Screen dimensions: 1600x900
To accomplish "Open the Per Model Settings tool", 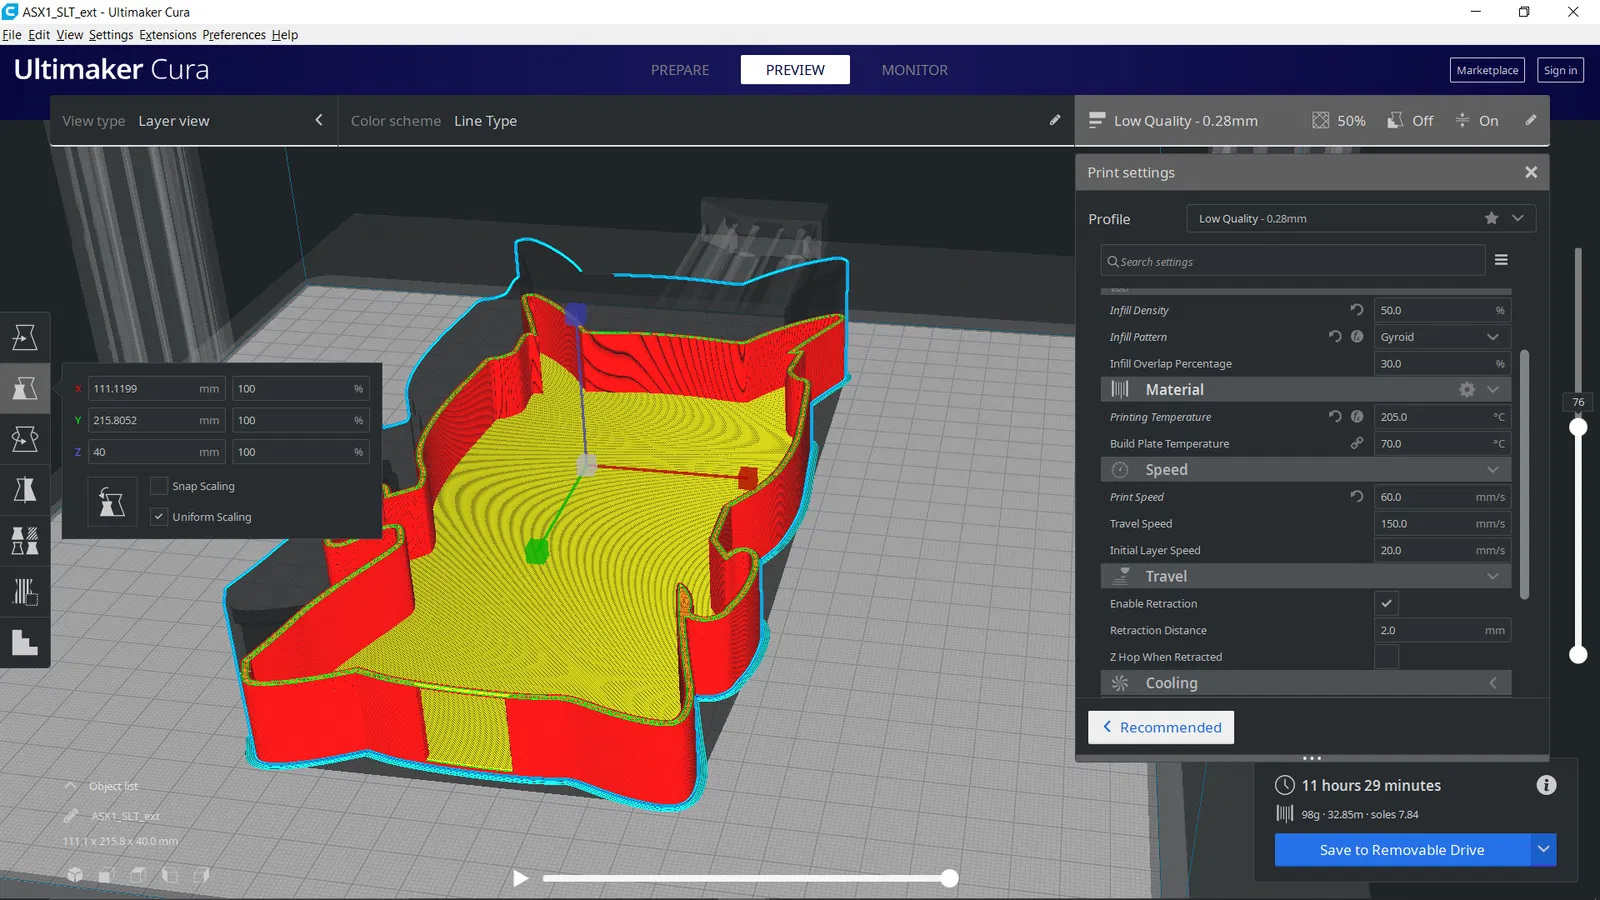I will tap(25, 541).
